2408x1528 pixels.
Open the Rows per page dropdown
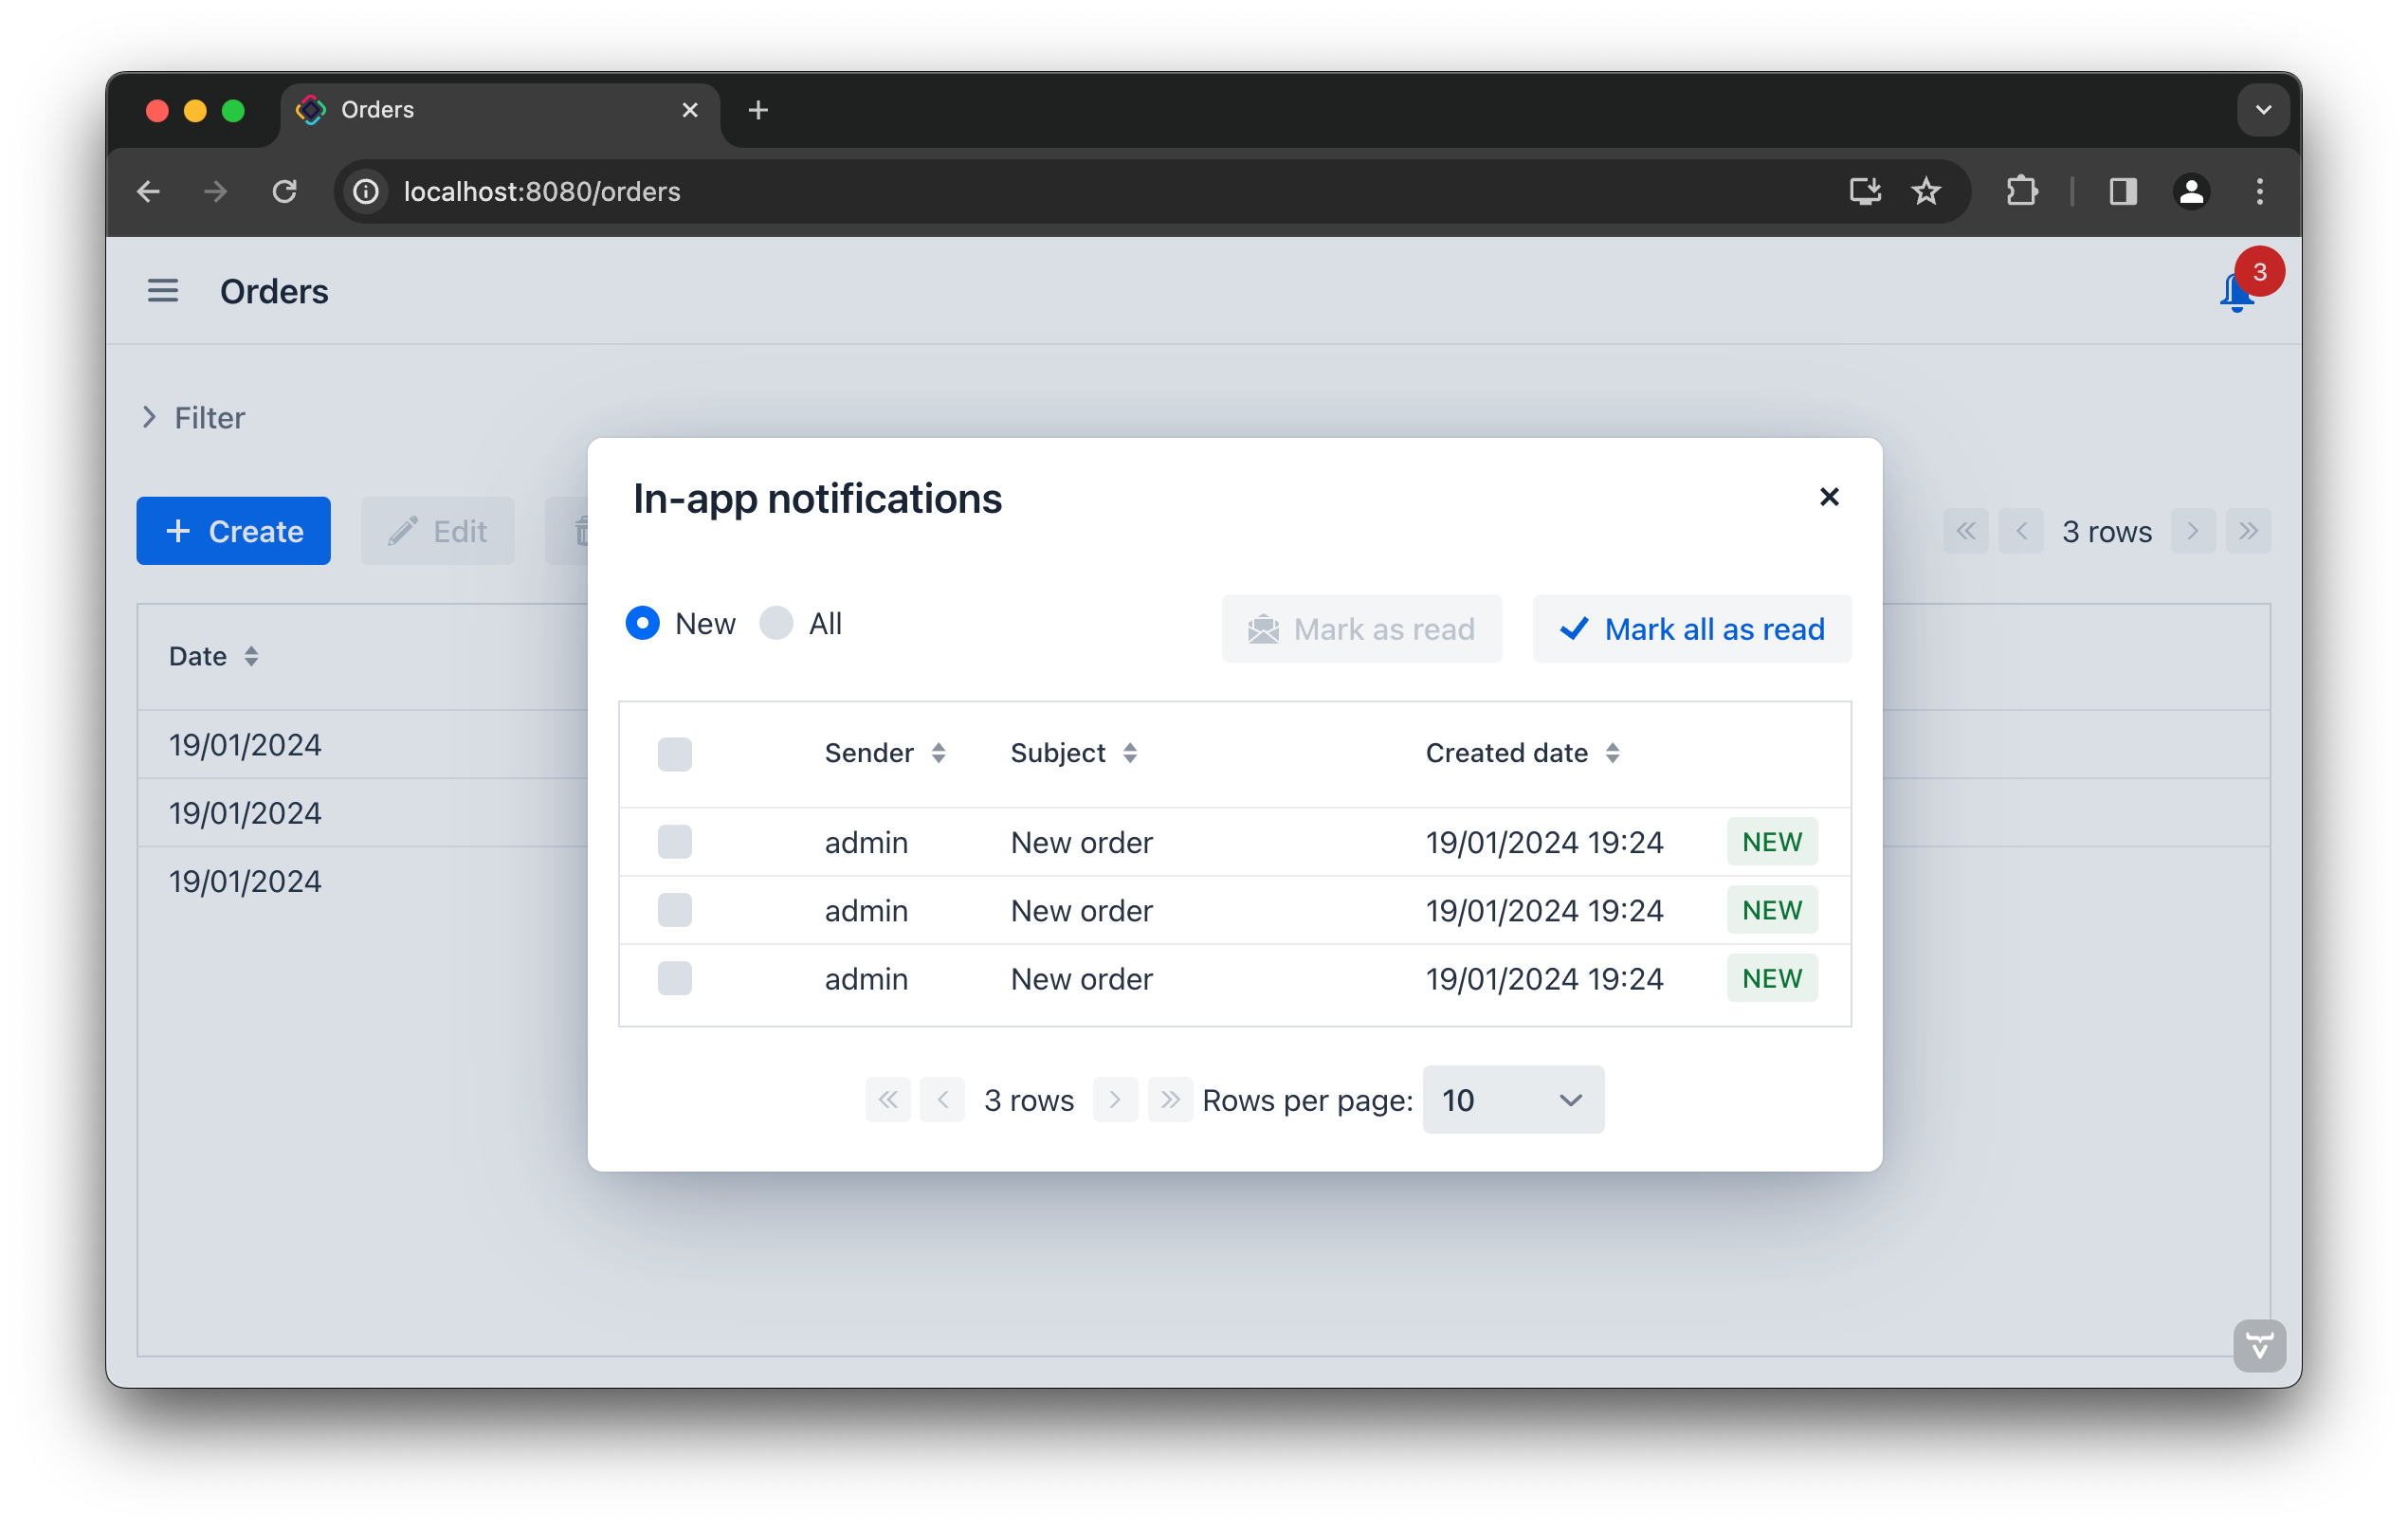tap(1512, 1100)
